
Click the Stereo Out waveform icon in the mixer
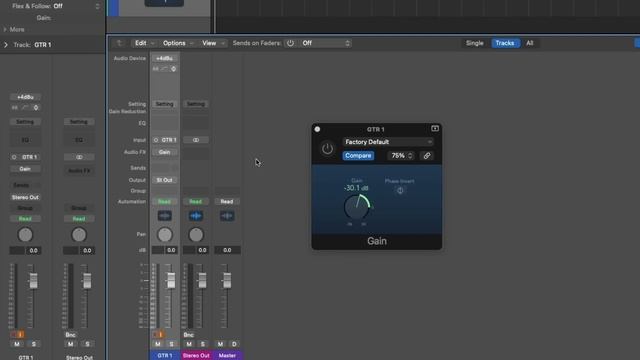tap(196, 216)
